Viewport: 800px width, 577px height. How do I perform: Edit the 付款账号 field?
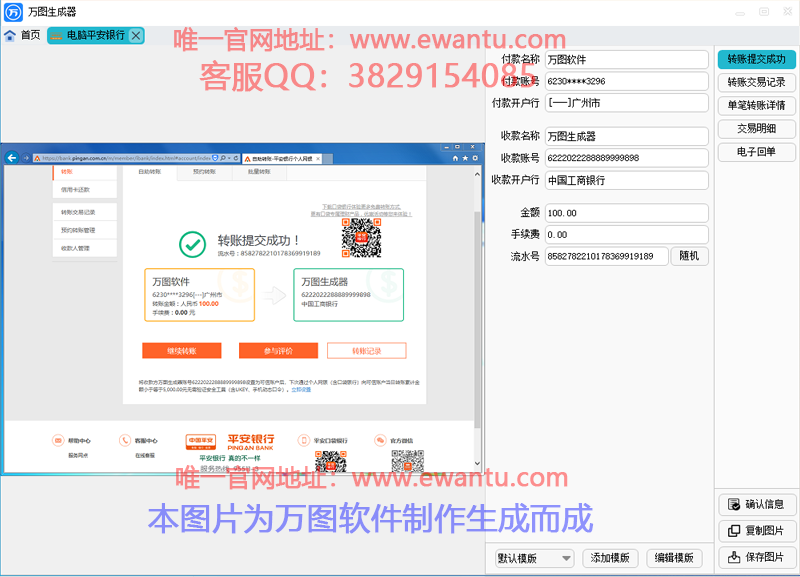(x=627, y=81)
